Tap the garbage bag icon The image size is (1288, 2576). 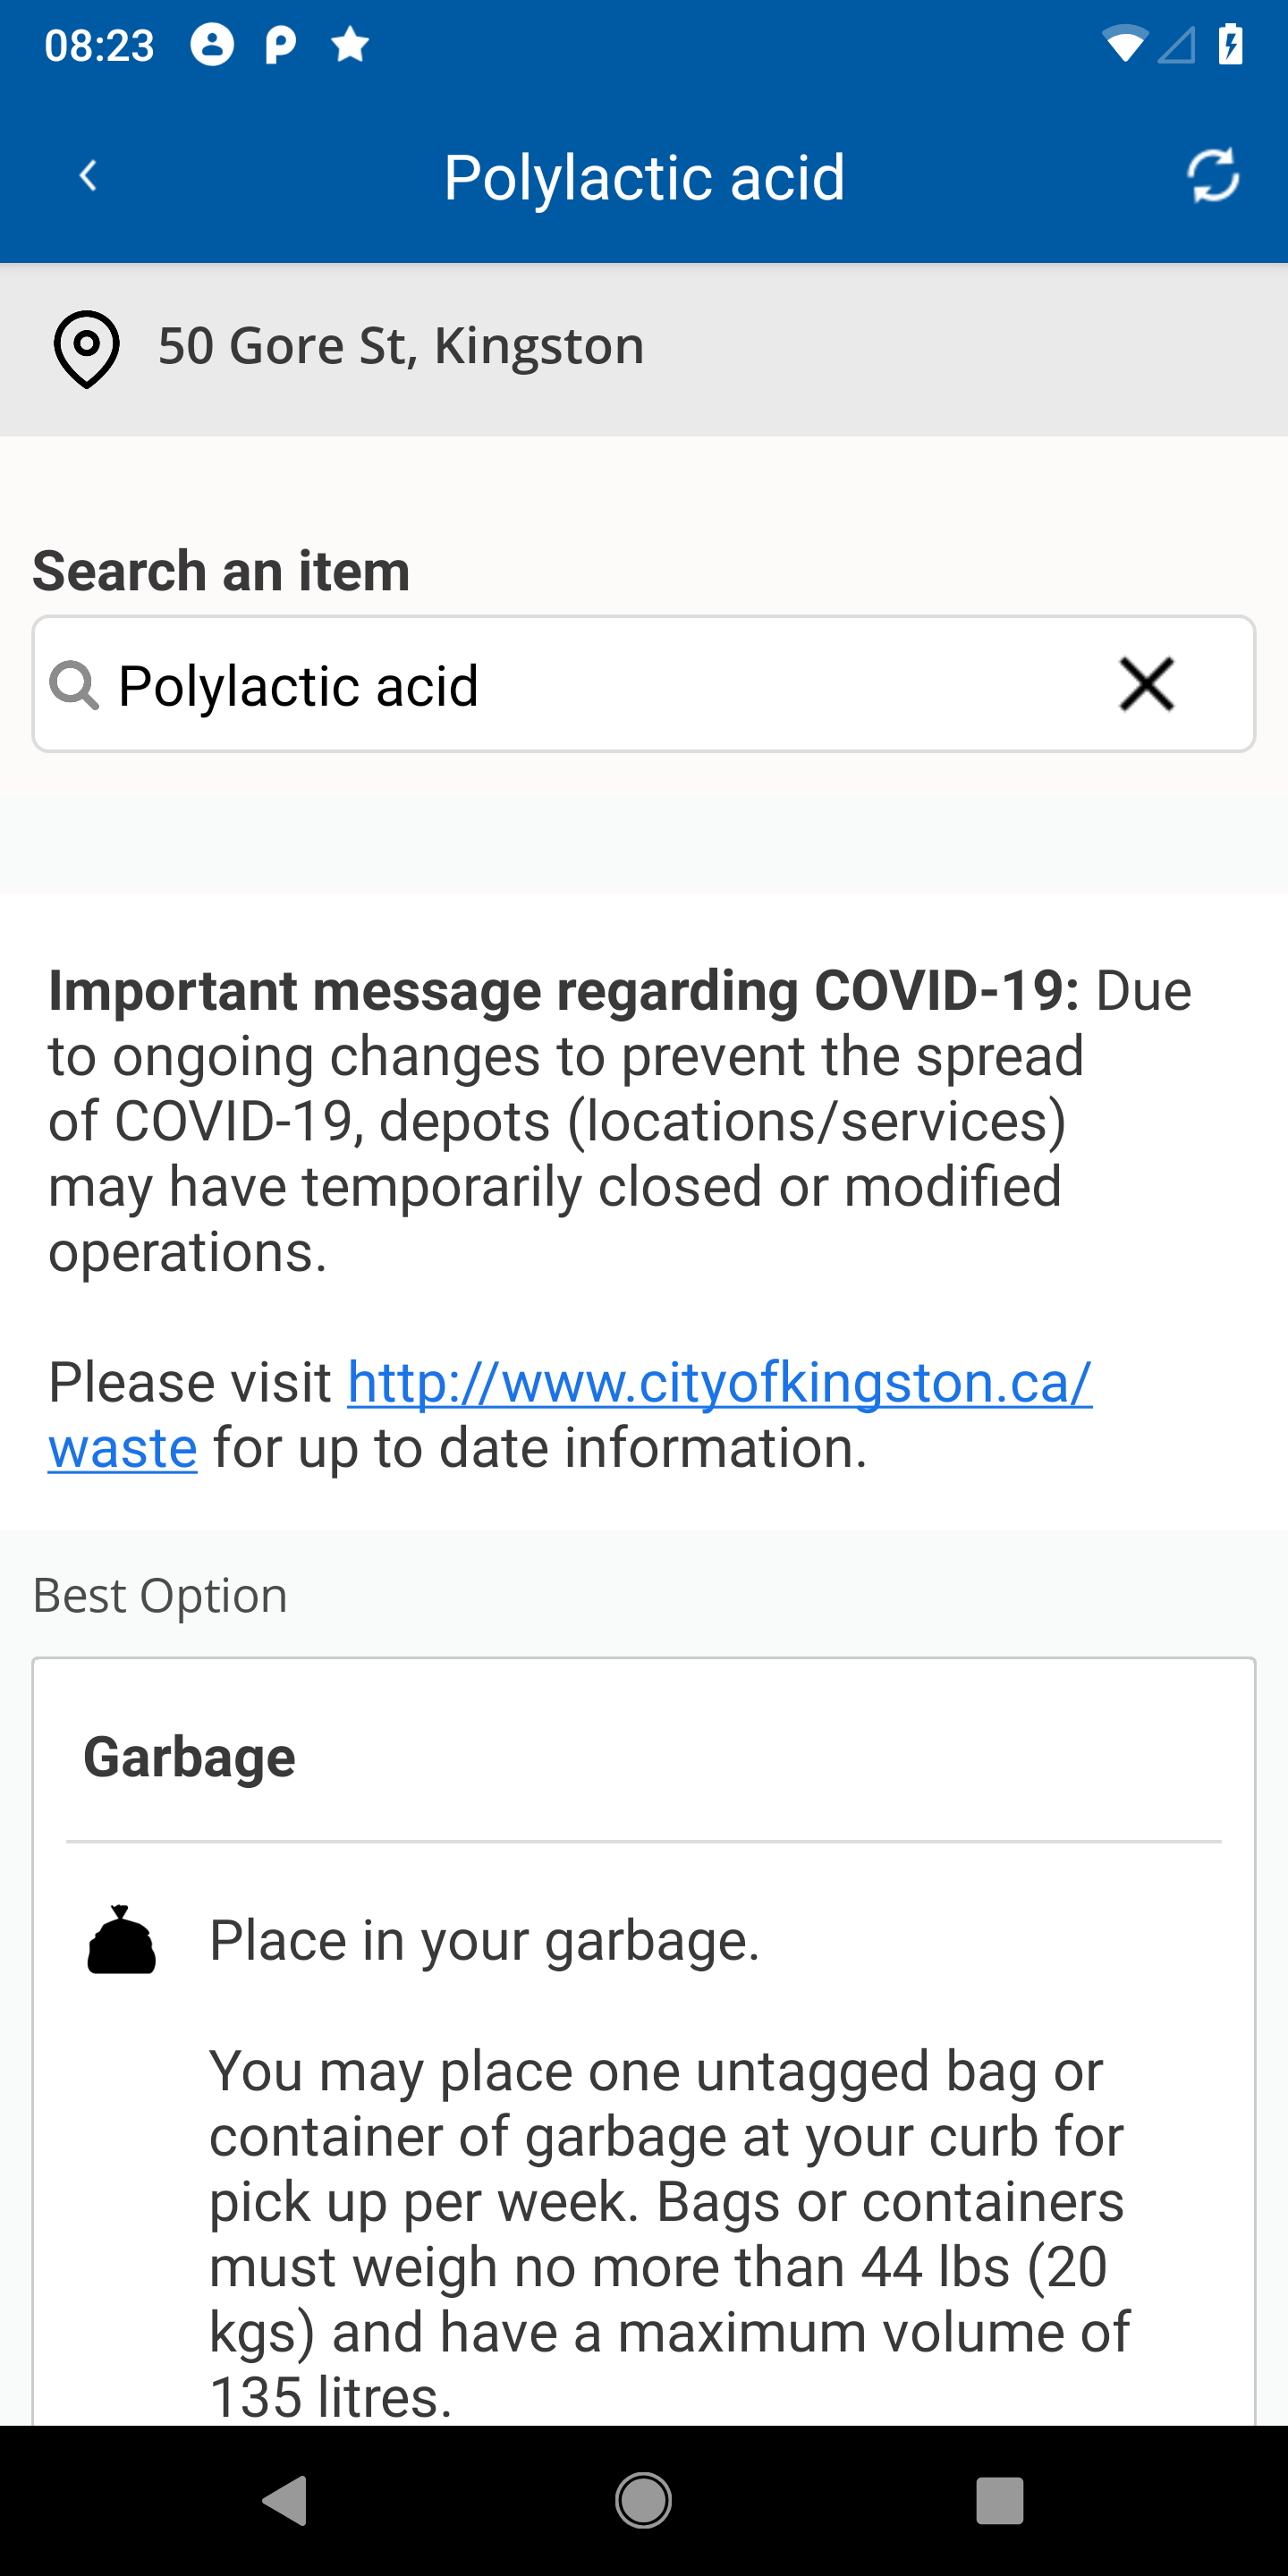(121, 1939)
